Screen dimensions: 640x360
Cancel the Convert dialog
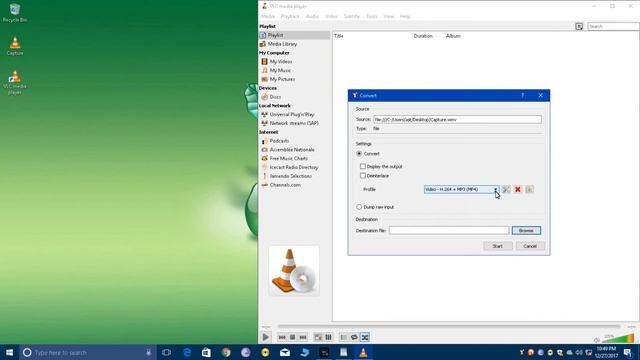point(530,246)
